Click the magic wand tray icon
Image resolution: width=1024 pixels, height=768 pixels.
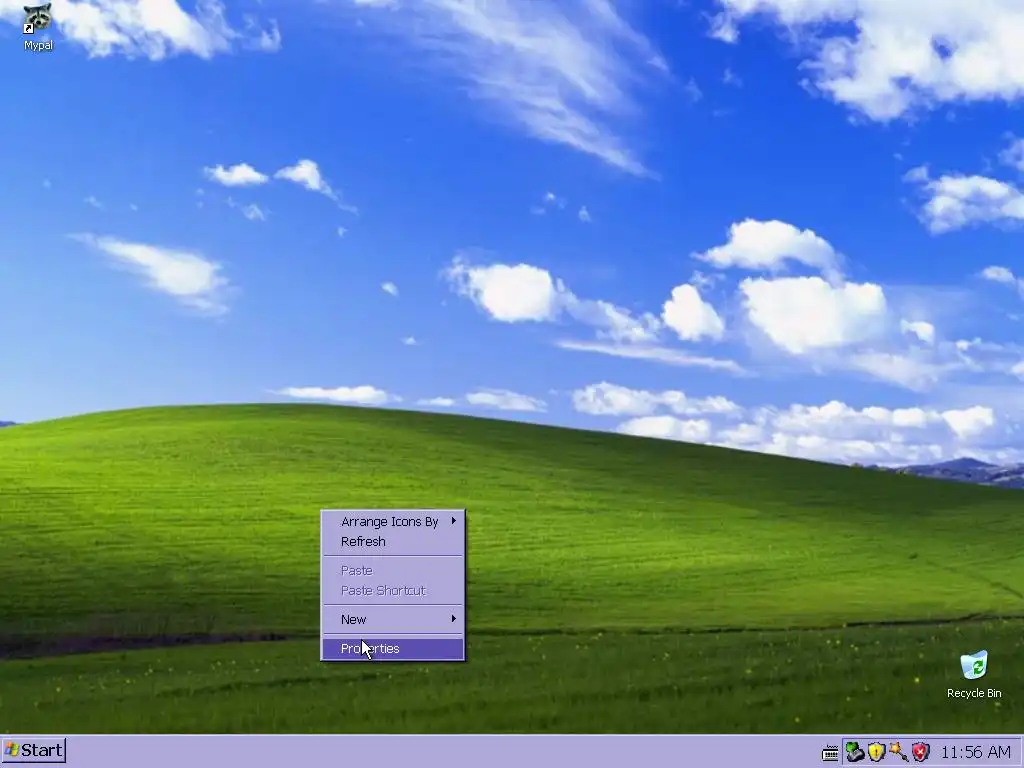pos(898,752)
